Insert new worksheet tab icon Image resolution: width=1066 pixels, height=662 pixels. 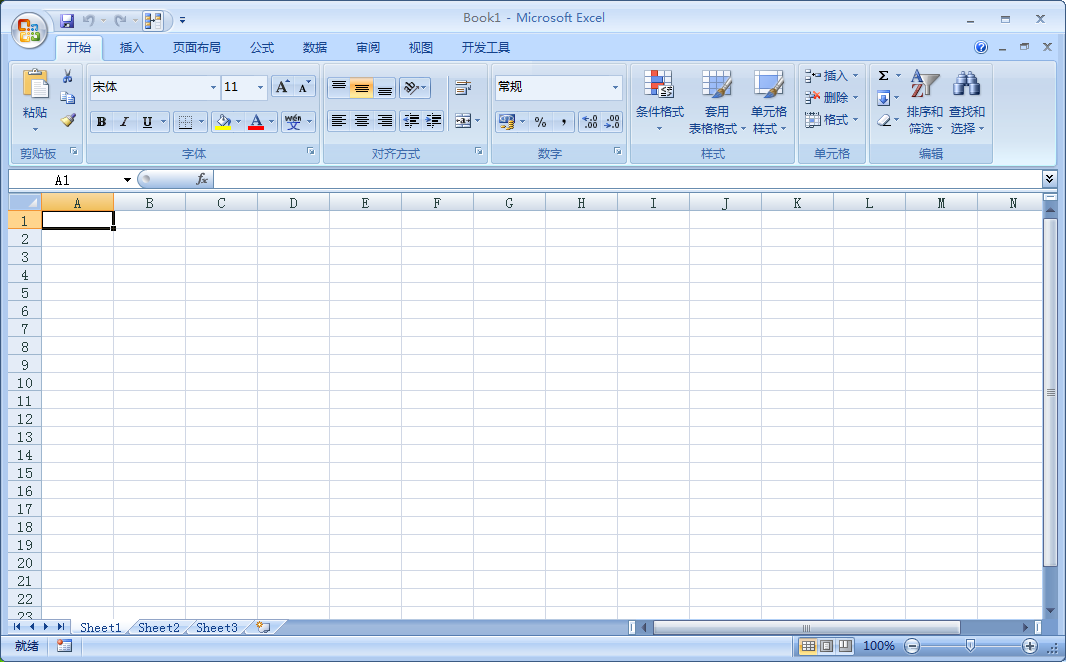point(263,627)
